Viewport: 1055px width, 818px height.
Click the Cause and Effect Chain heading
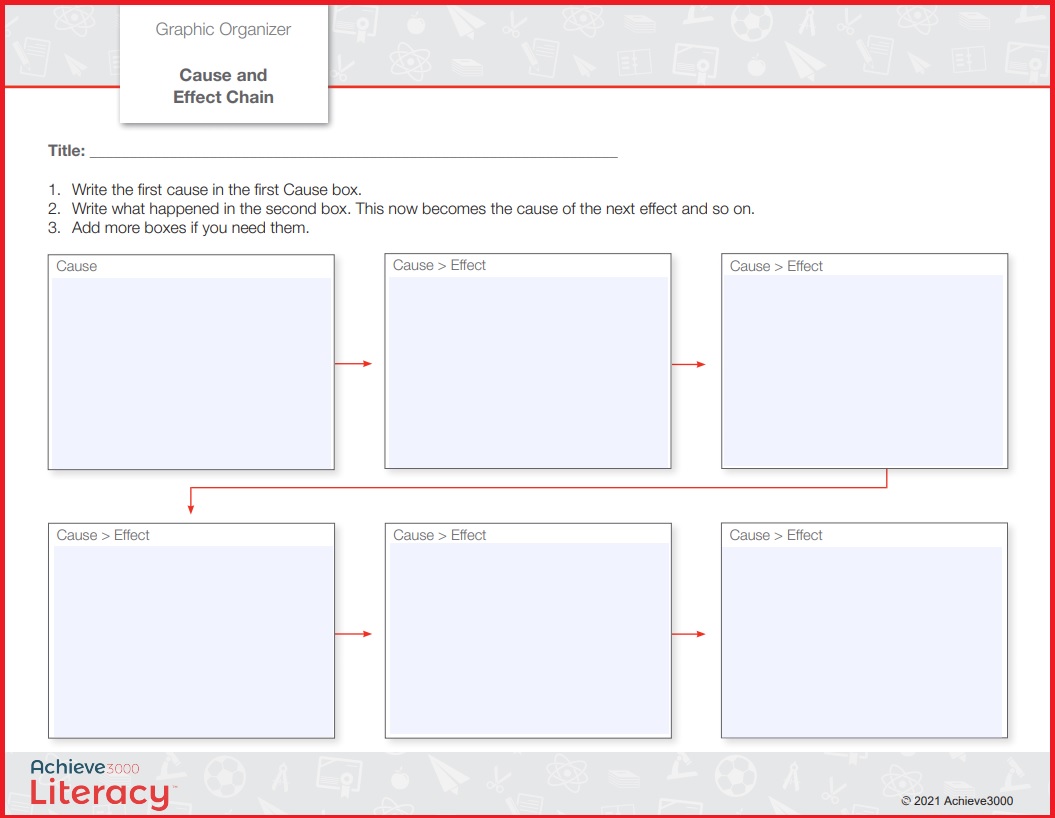tap(223, 86)
